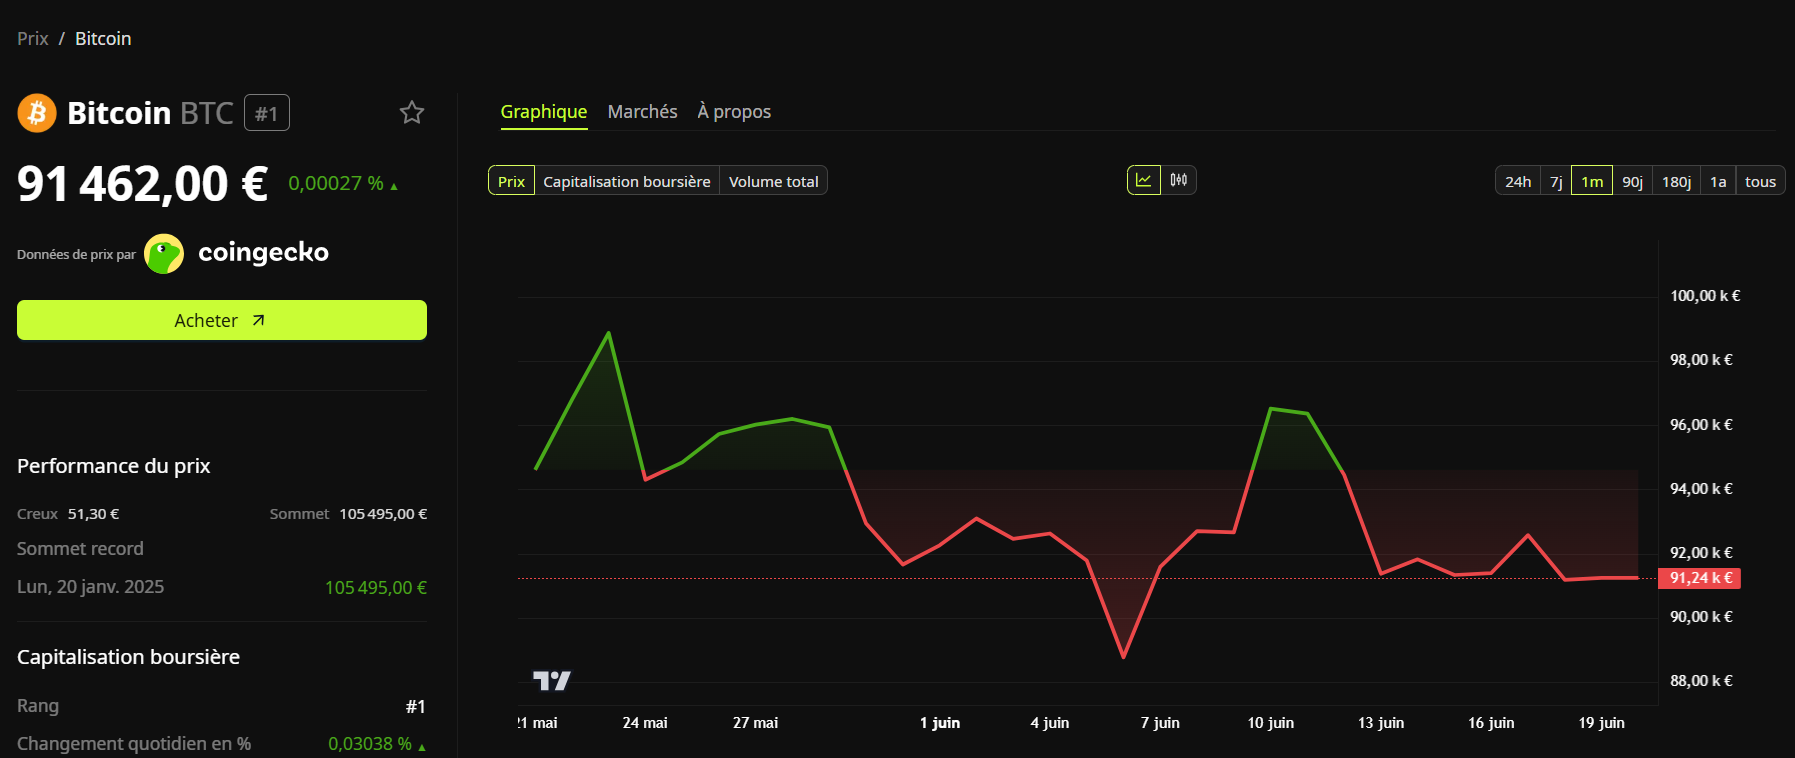Click the 1 juin date axis label
Screen dimensions: 1795x758
coord(940,722)
